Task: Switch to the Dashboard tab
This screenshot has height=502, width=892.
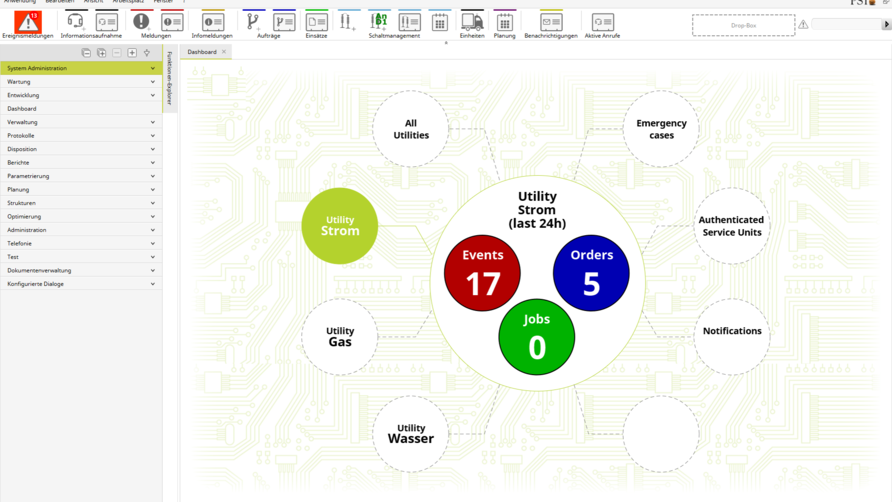Action: tap(202, 52)
